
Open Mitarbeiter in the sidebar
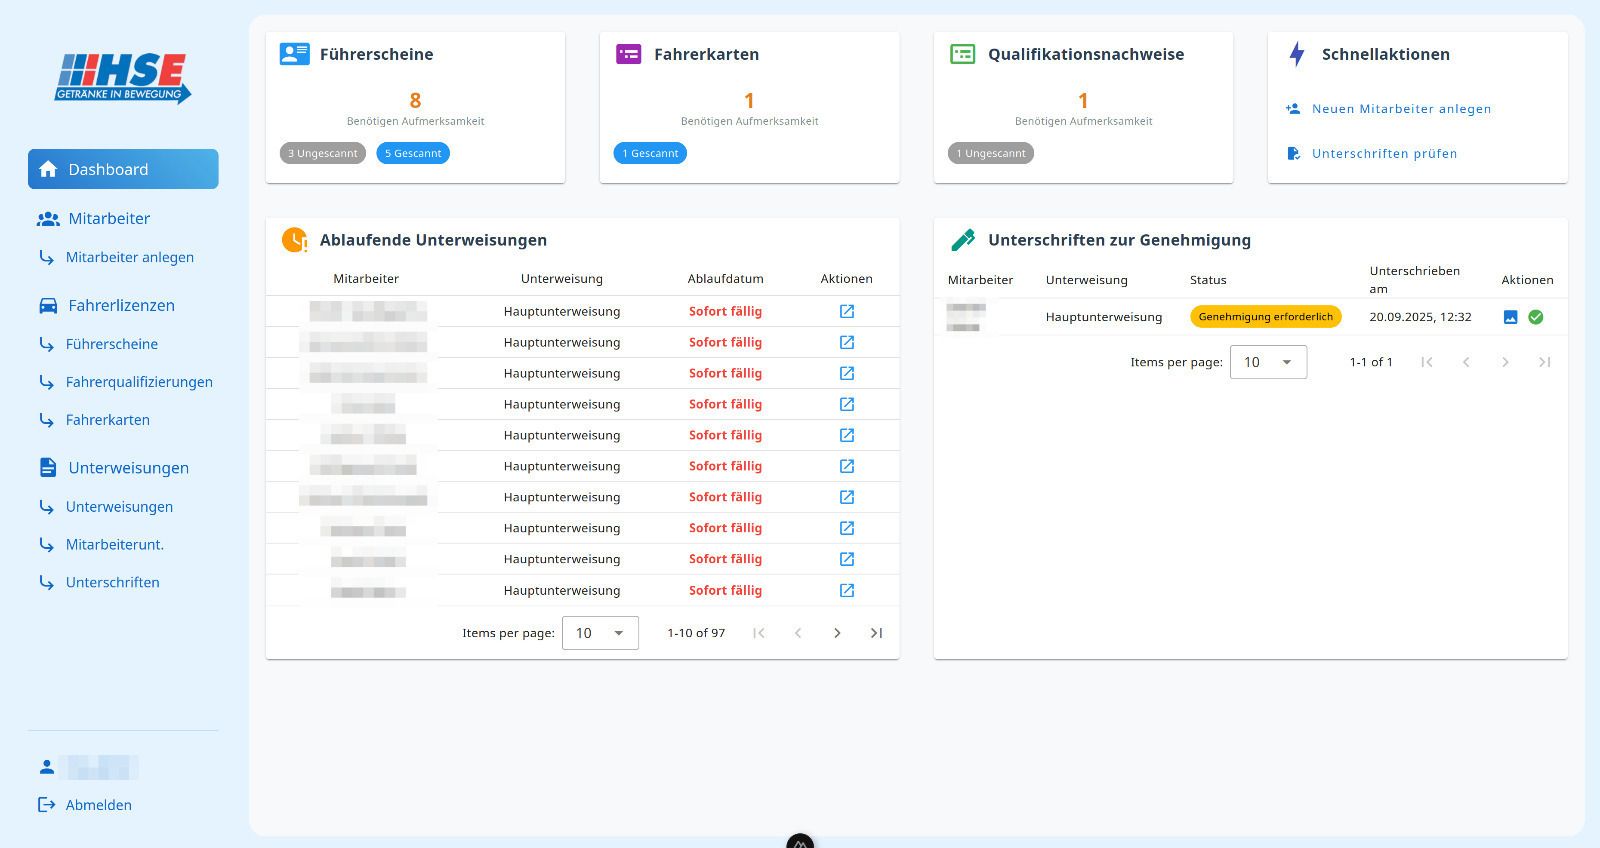pyautogui.click(x=109, y=218)
